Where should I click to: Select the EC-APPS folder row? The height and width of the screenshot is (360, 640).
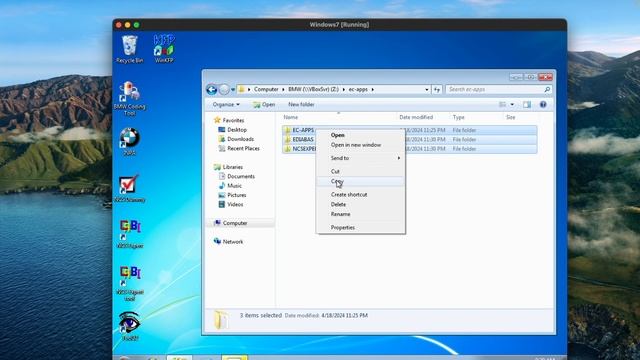(409, 130)
